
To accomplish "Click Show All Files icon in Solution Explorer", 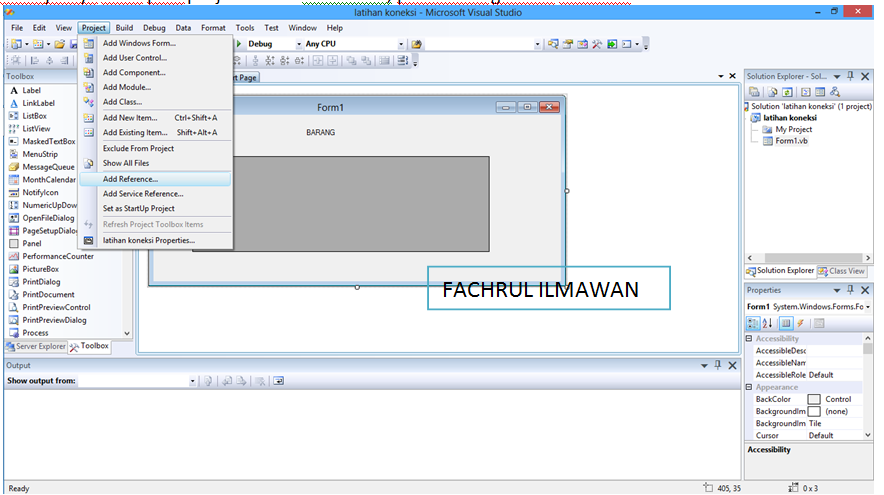I will 772,92.
